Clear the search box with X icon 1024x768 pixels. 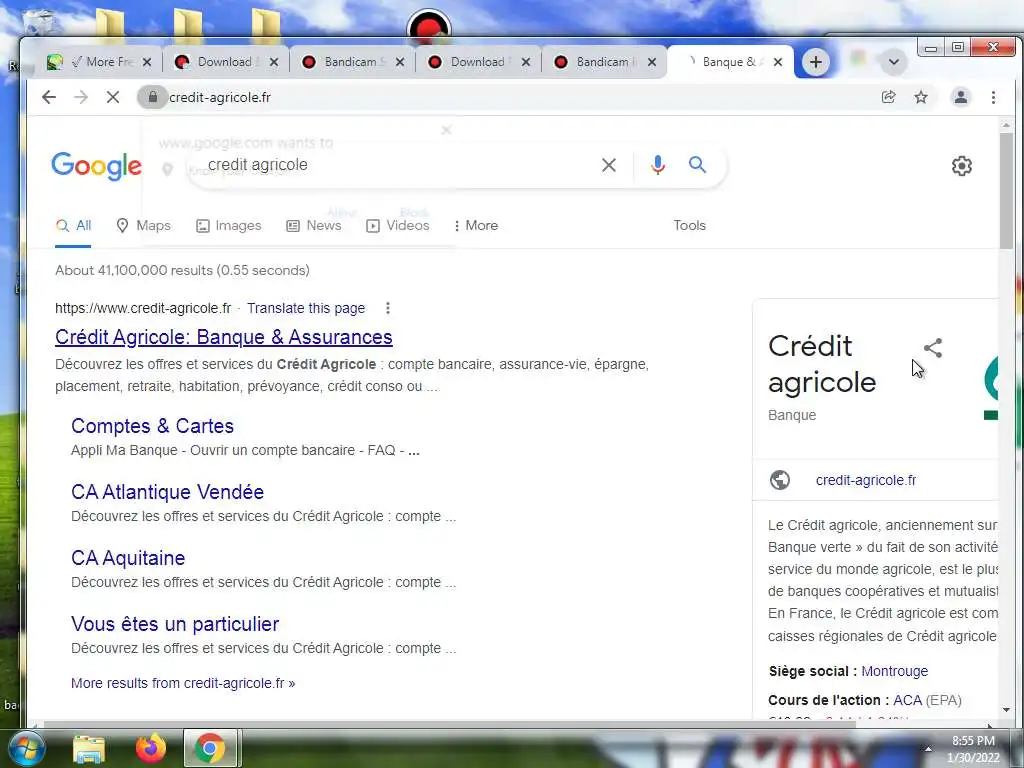[609, 165]
